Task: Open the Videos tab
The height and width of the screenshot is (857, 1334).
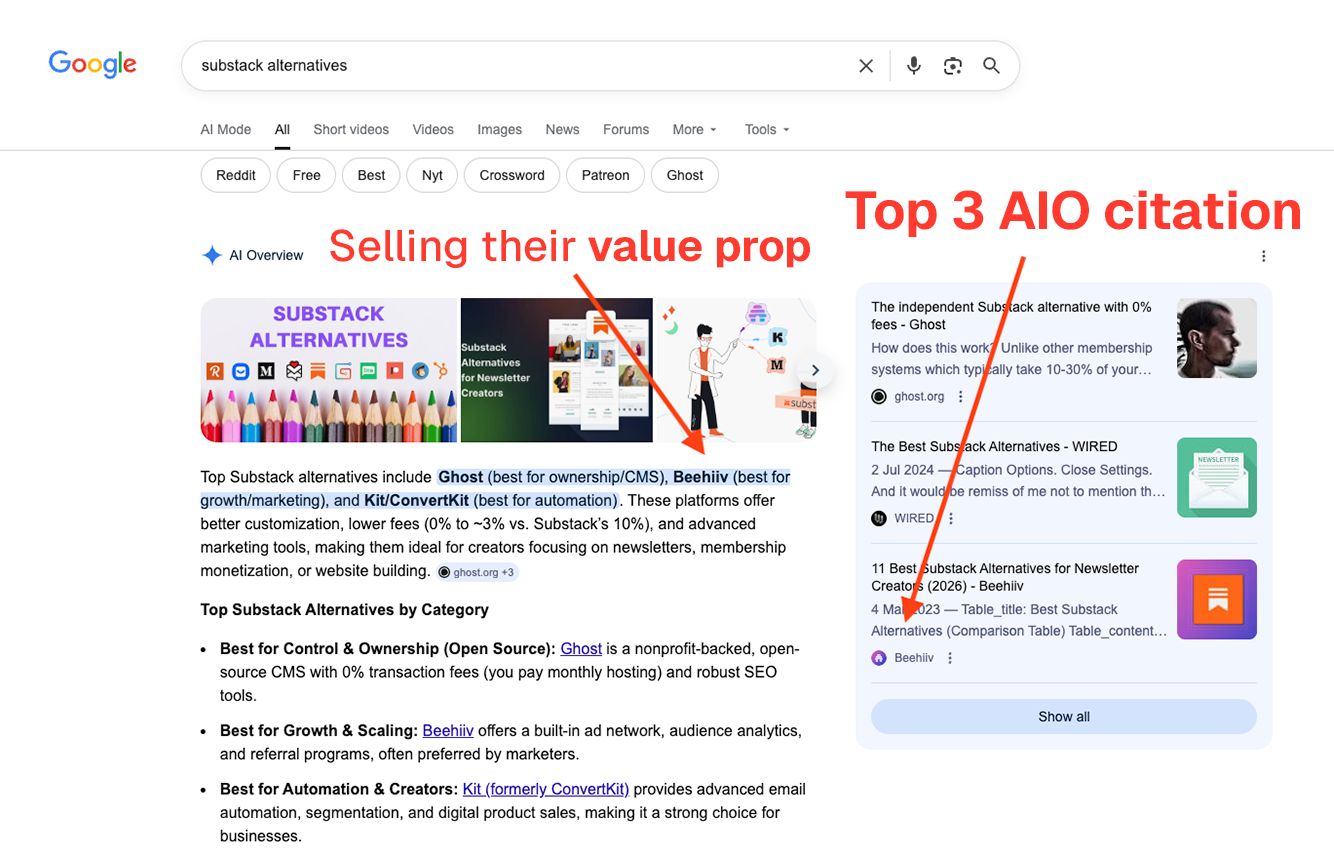Action: (x=433, y=130)
